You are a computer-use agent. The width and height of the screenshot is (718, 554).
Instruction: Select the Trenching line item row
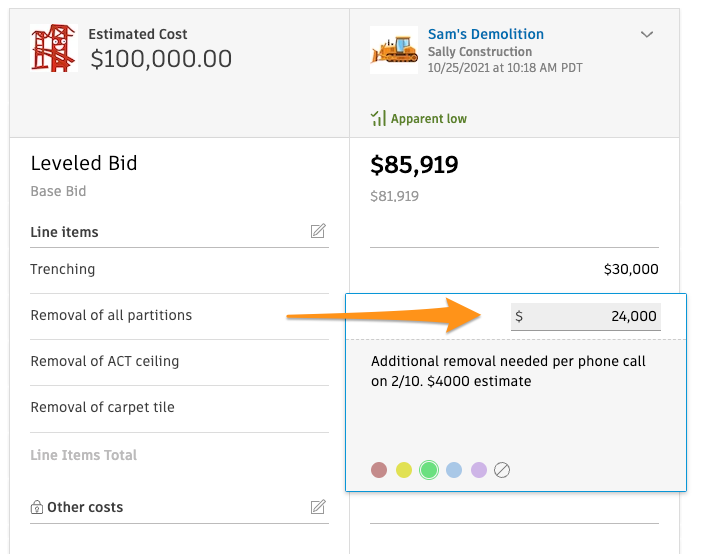(180, 270)
